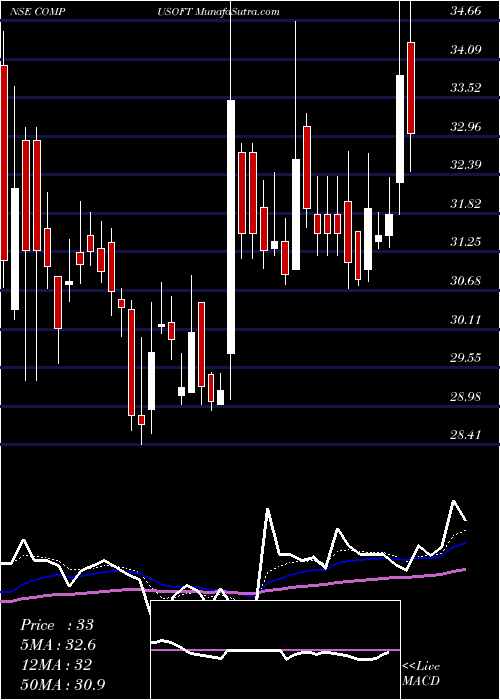Click the 32.96 price axis label
Image resolution: width=500 pixels, height=700 pixels.
(466, 126)
